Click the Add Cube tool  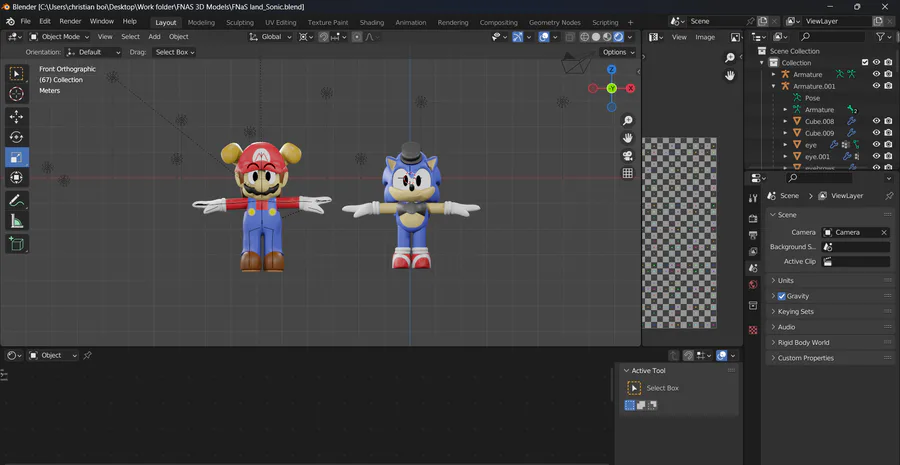tap(17, 243)
